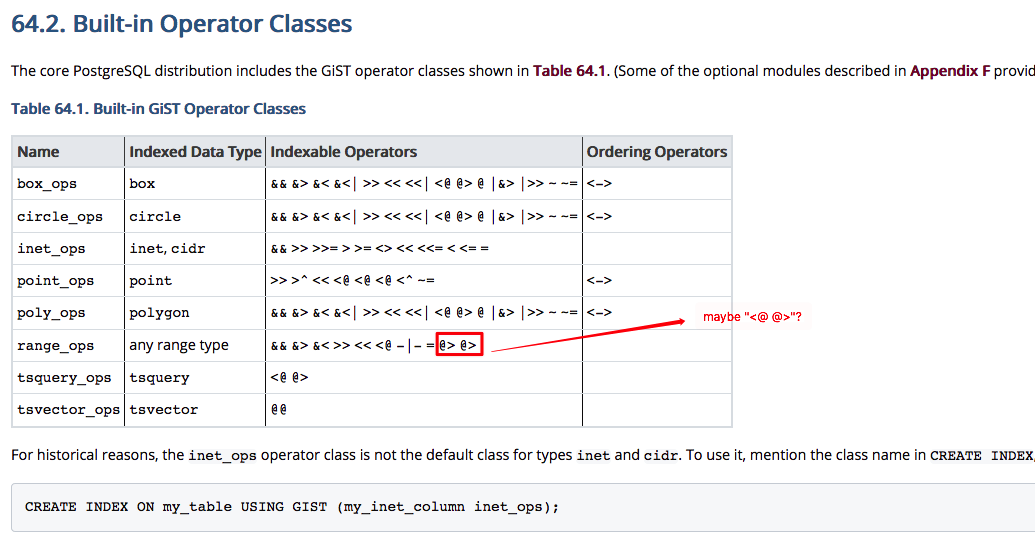Click the Indexable Operators column header
1035x538 pixels.
pyautogui.click(x=344, y=152)
